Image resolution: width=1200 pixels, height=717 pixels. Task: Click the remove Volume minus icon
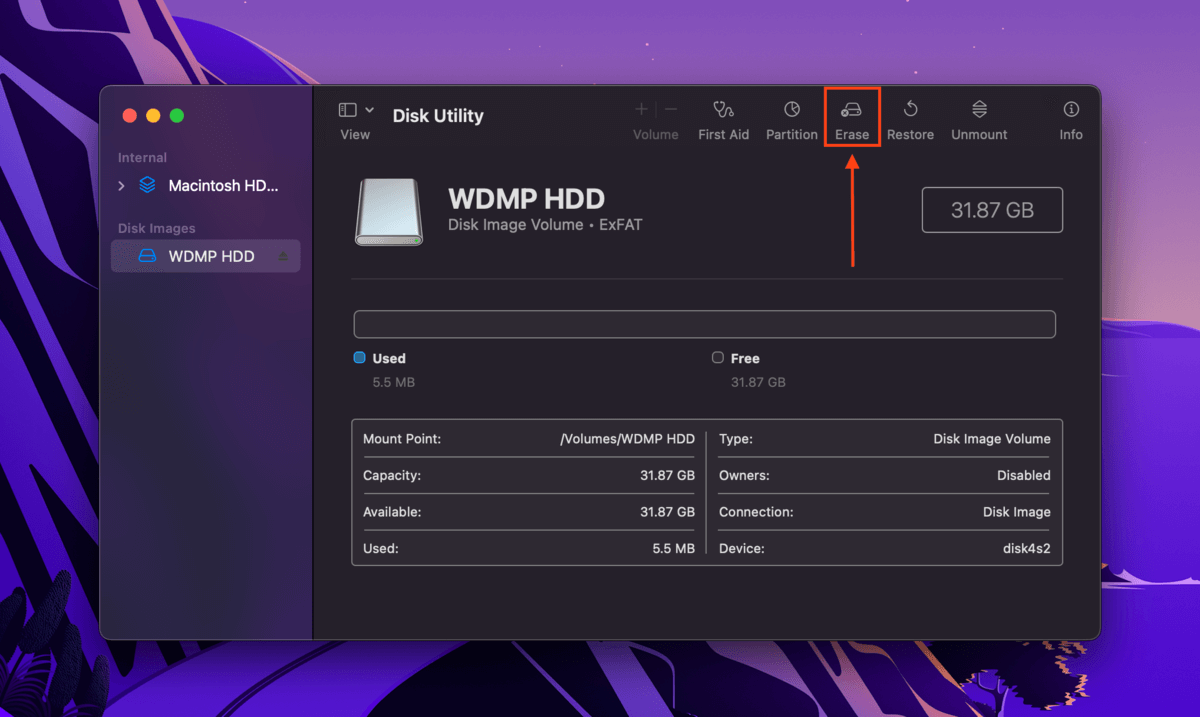[671, 109]
